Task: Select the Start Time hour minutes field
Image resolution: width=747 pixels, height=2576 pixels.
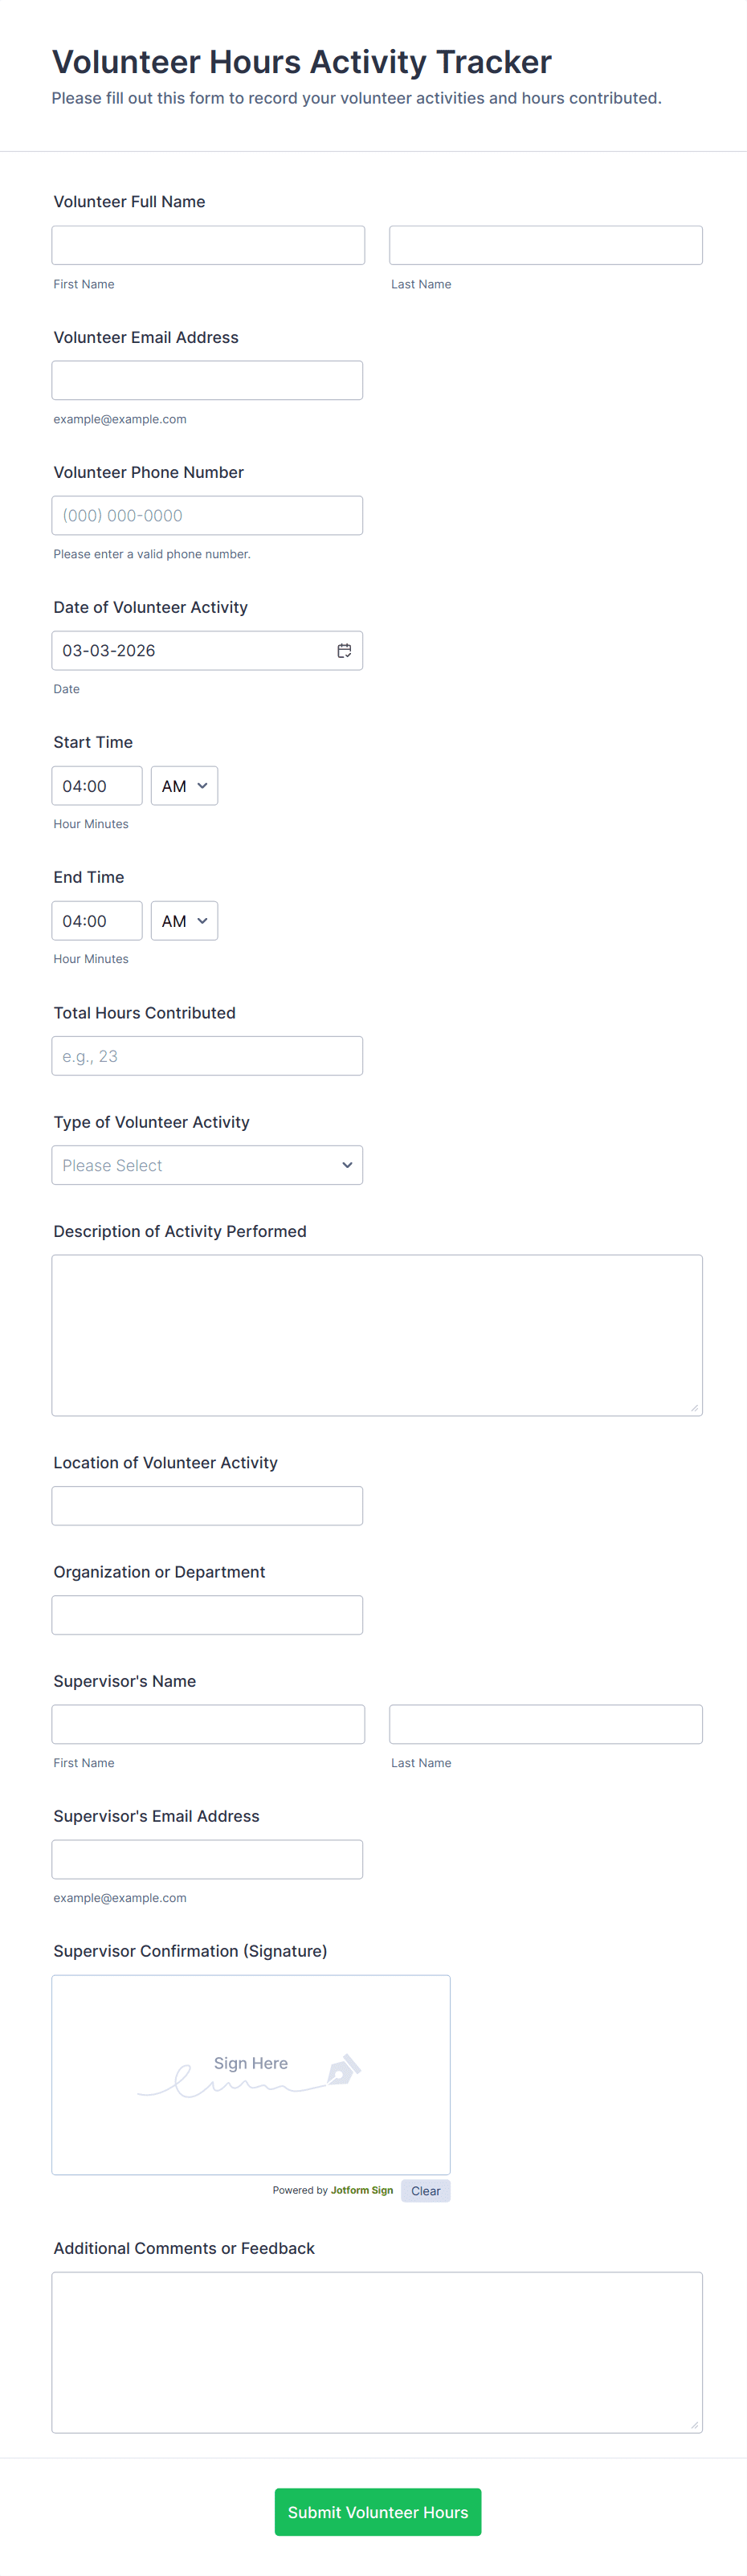Action: (97, 785)
